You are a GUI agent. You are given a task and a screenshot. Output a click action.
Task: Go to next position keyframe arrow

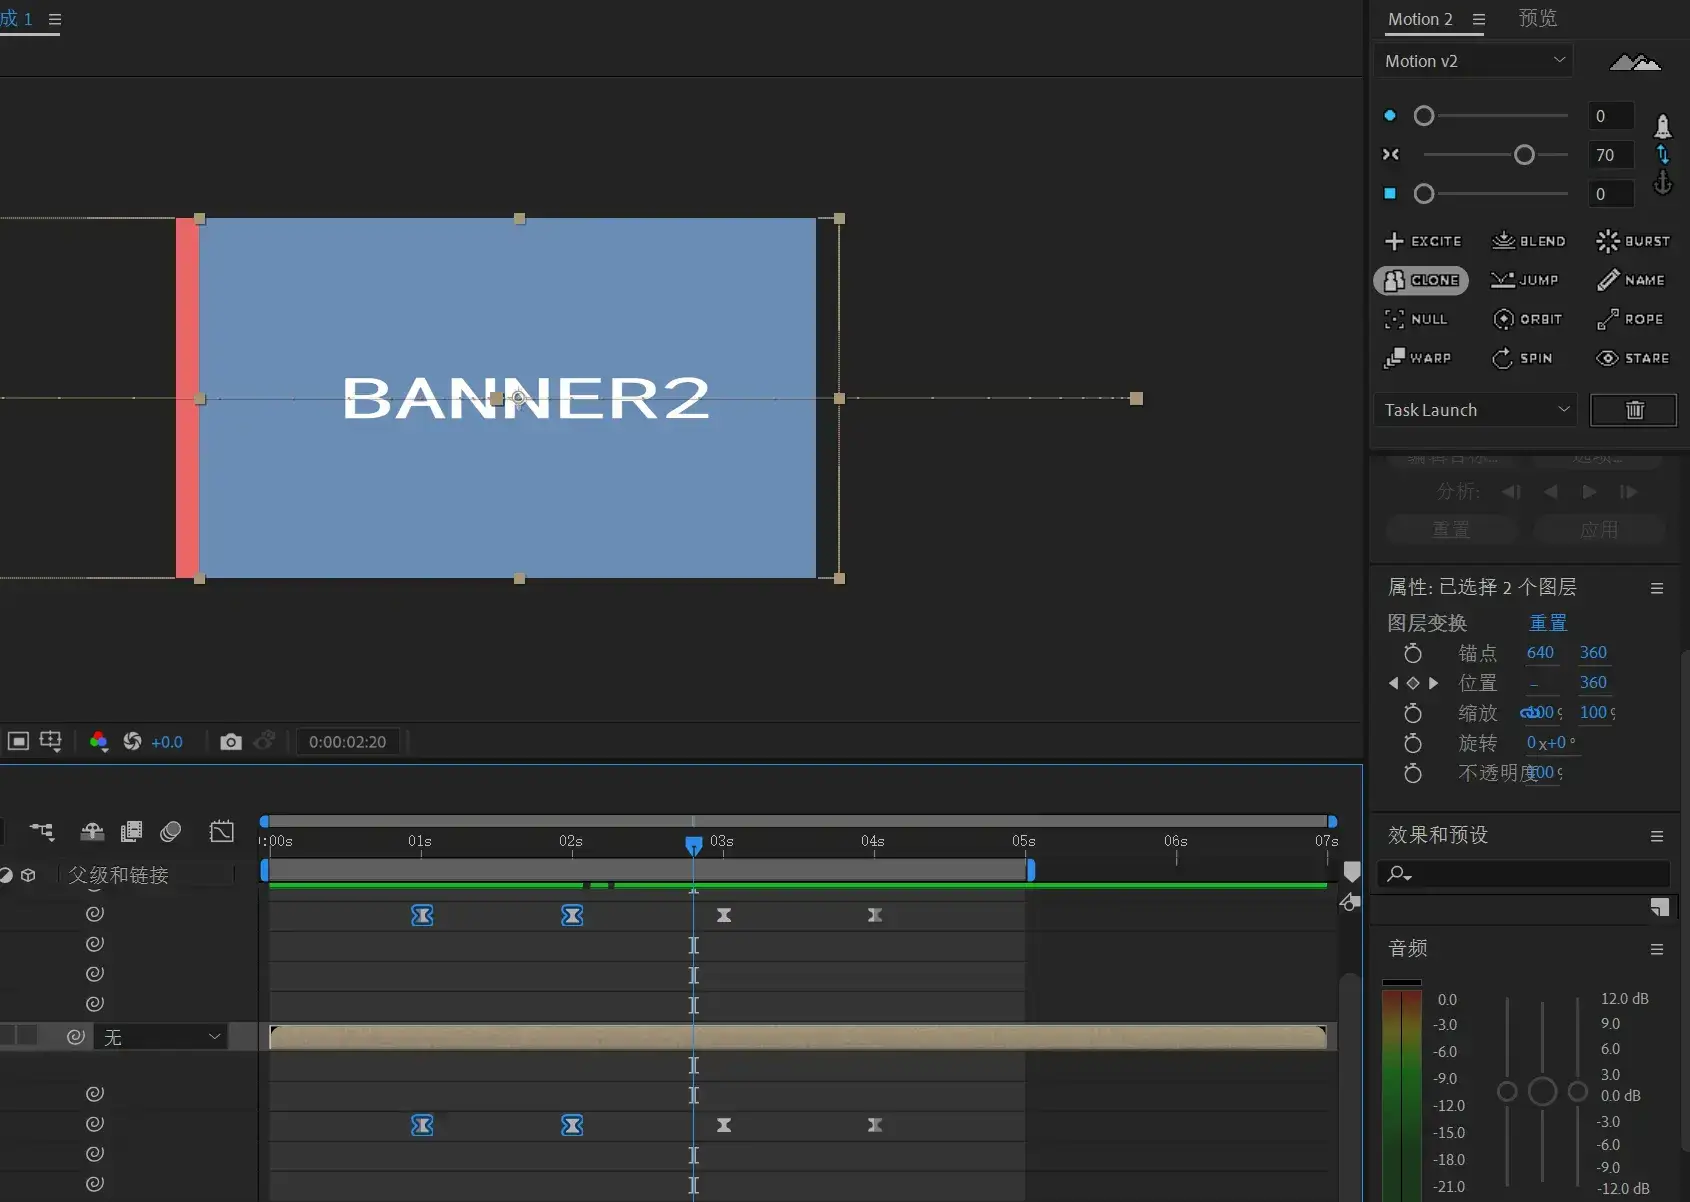[1433, 683]
